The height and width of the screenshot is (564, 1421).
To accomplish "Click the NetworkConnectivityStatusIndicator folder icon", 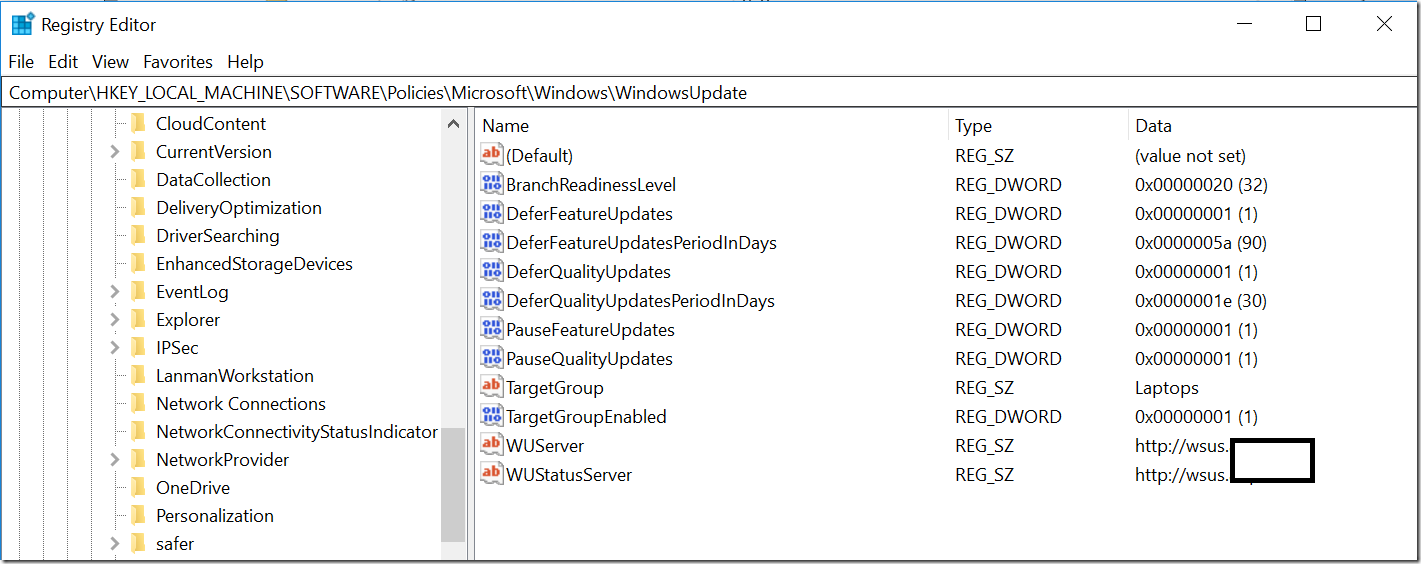I will [x=138, y=431].
